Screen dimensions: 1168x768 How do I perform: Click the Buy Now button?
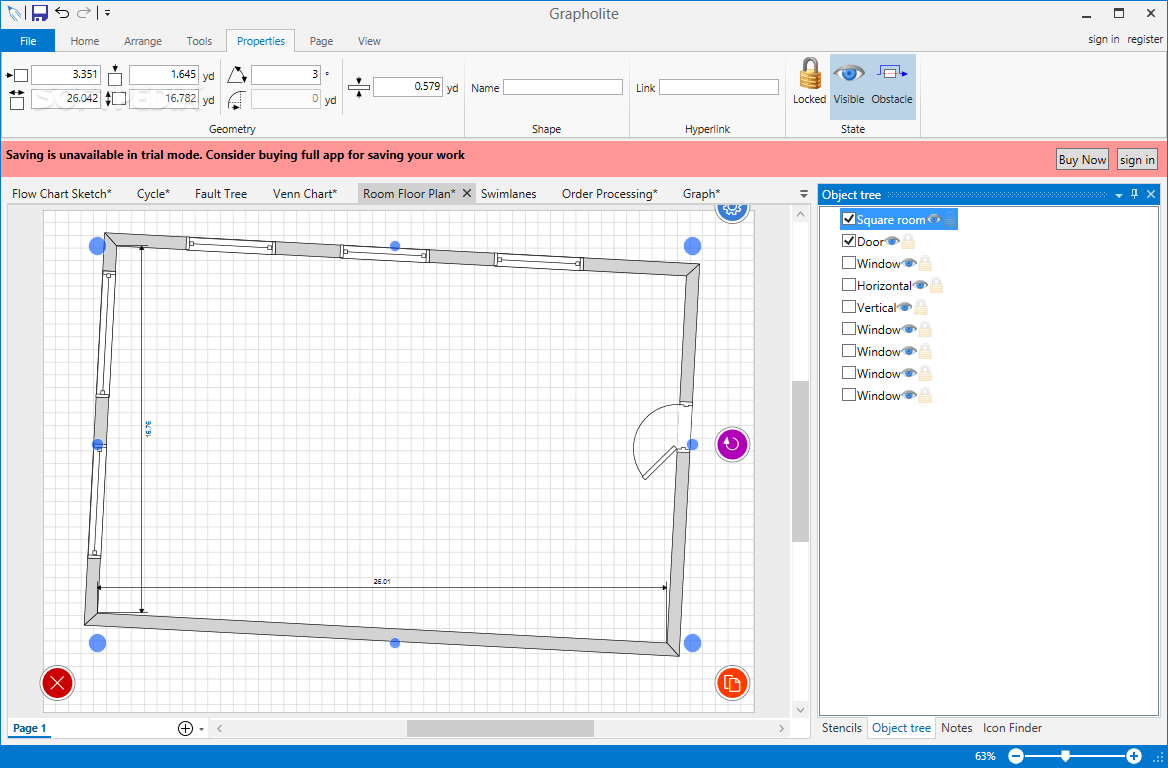1082,159
